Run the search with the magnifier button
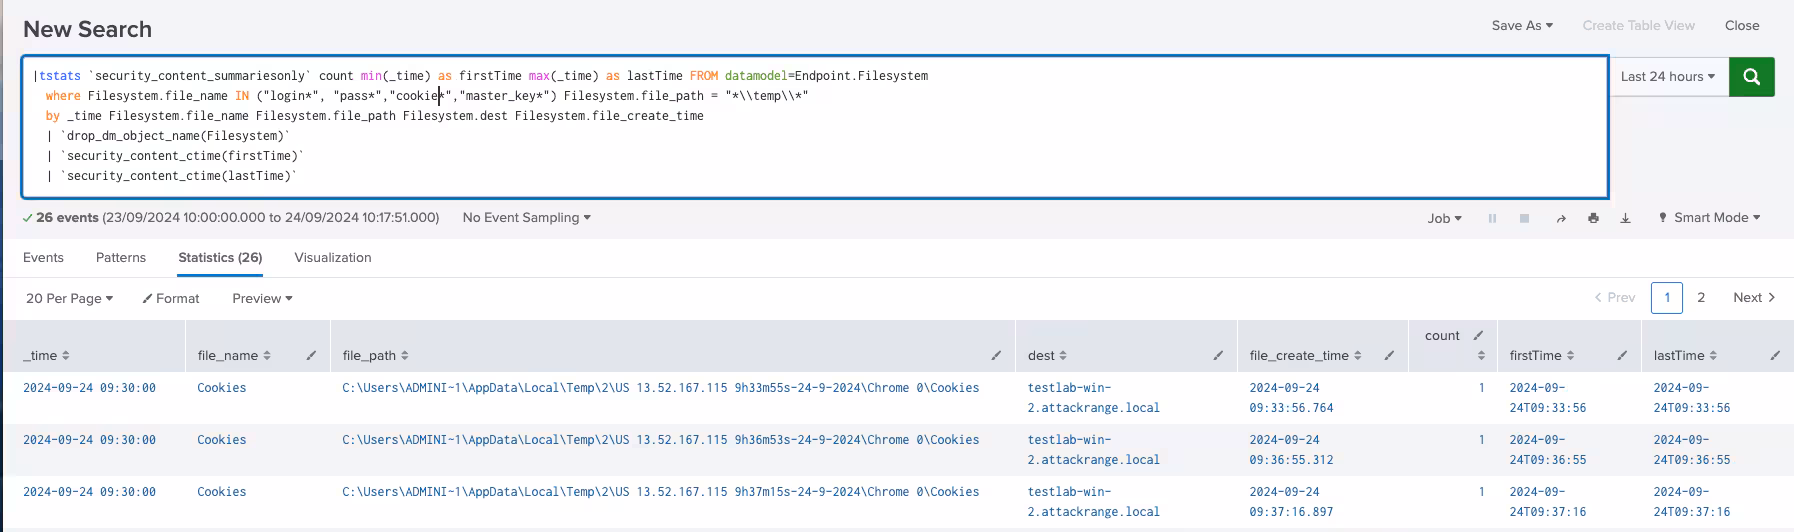The height and width of the screenshot is (532, 1794). [x=1751, y=77]
